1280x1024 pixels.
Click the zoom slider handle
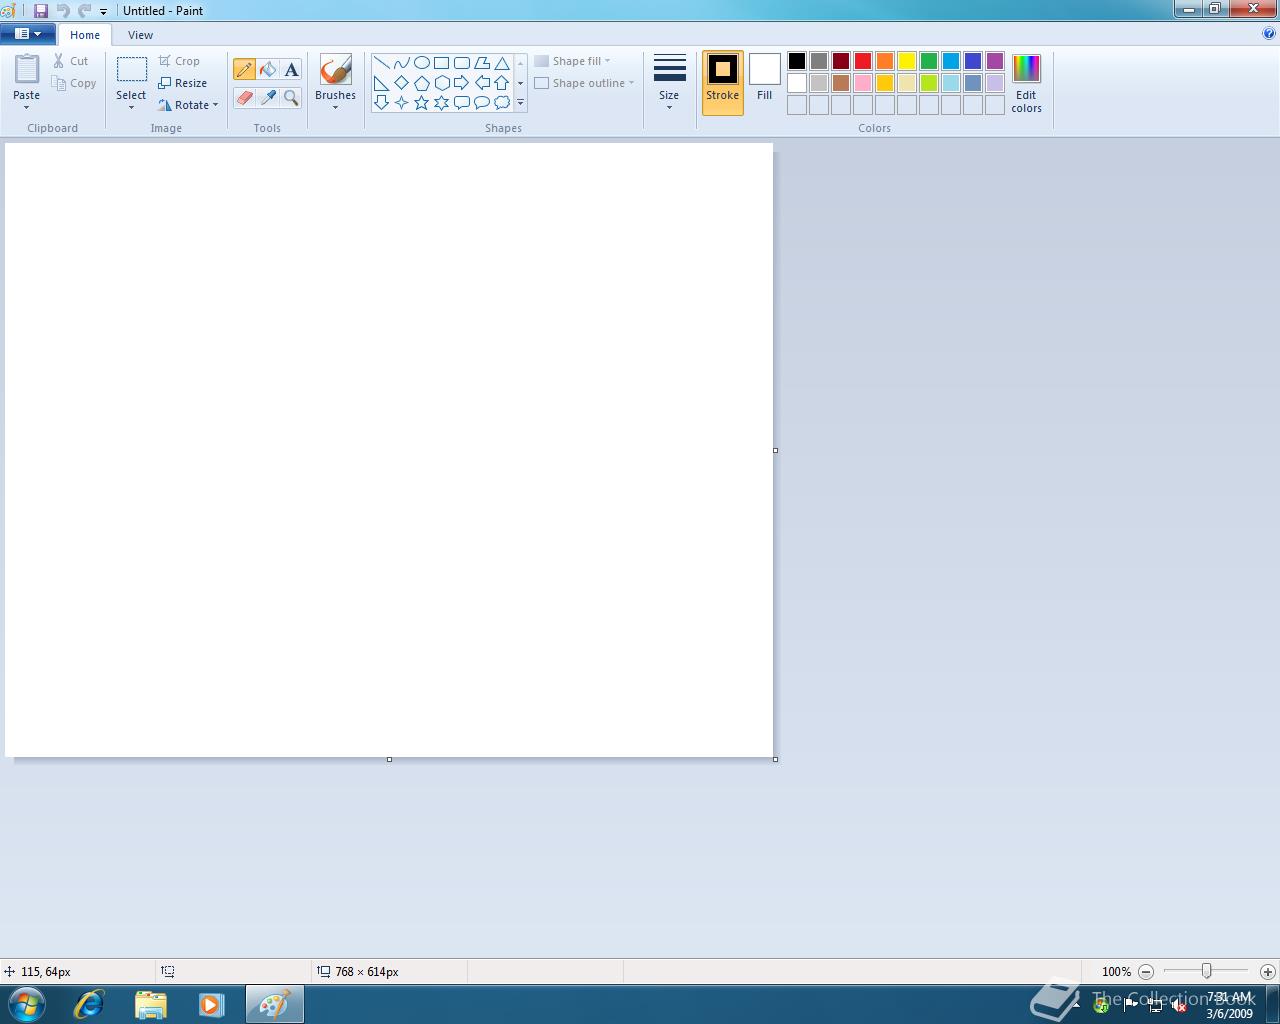(x=1206, y=971)
